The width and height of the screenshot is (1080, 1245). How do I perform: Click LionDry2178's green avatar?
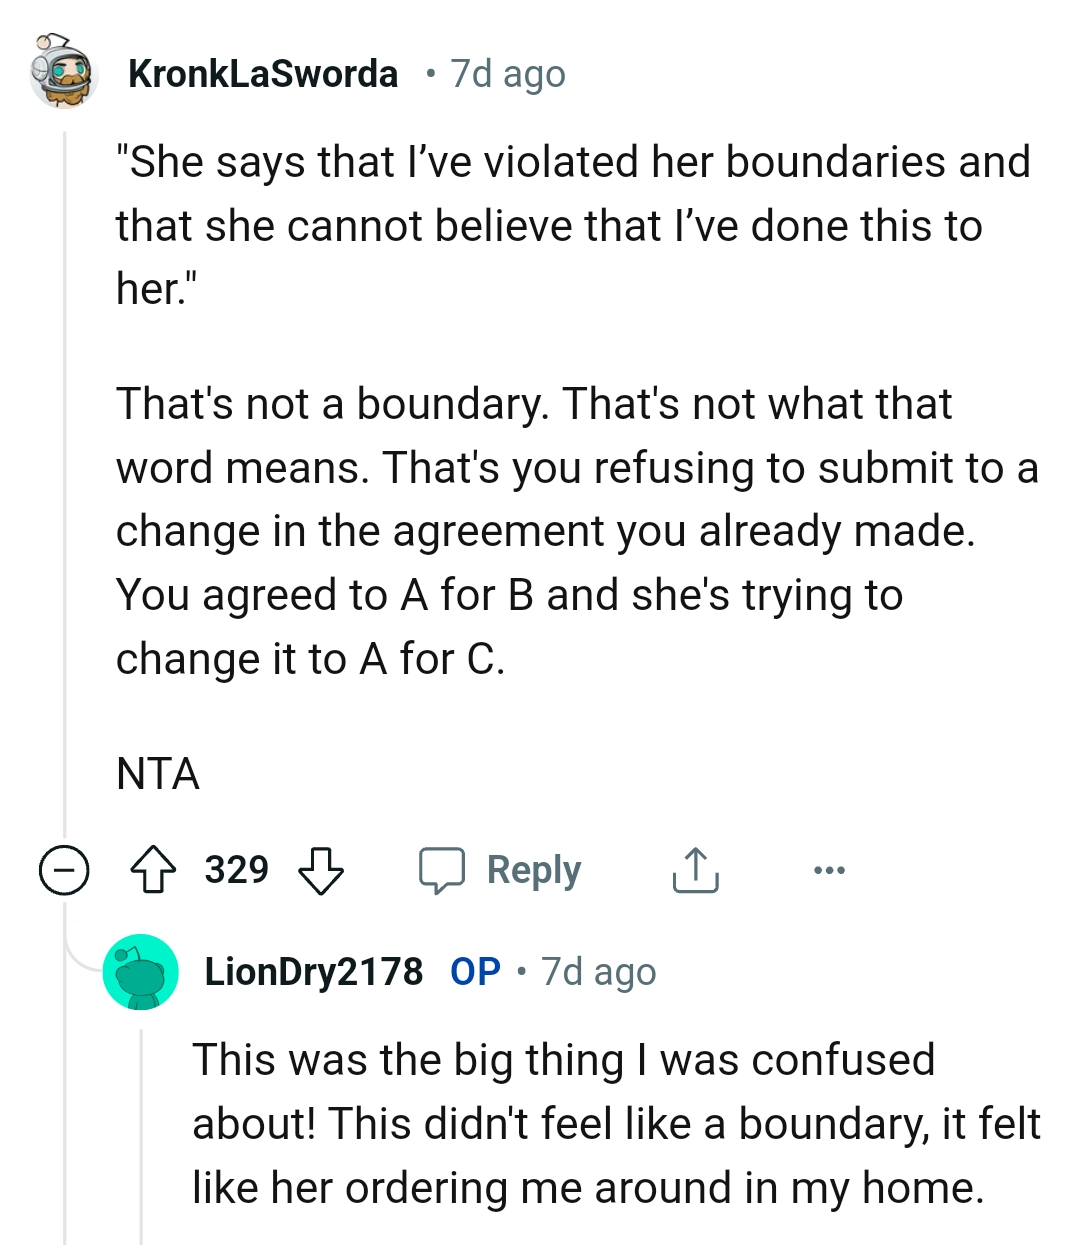click(x=141, y=971)
